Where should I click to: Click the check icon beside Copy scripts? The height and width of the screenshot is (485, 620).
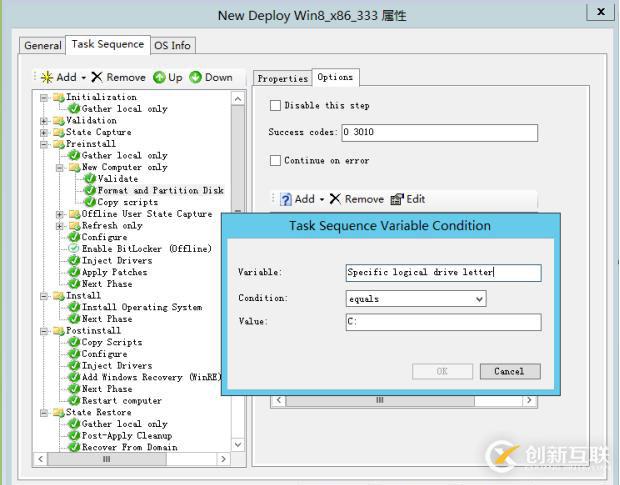[x=90, y=202]
